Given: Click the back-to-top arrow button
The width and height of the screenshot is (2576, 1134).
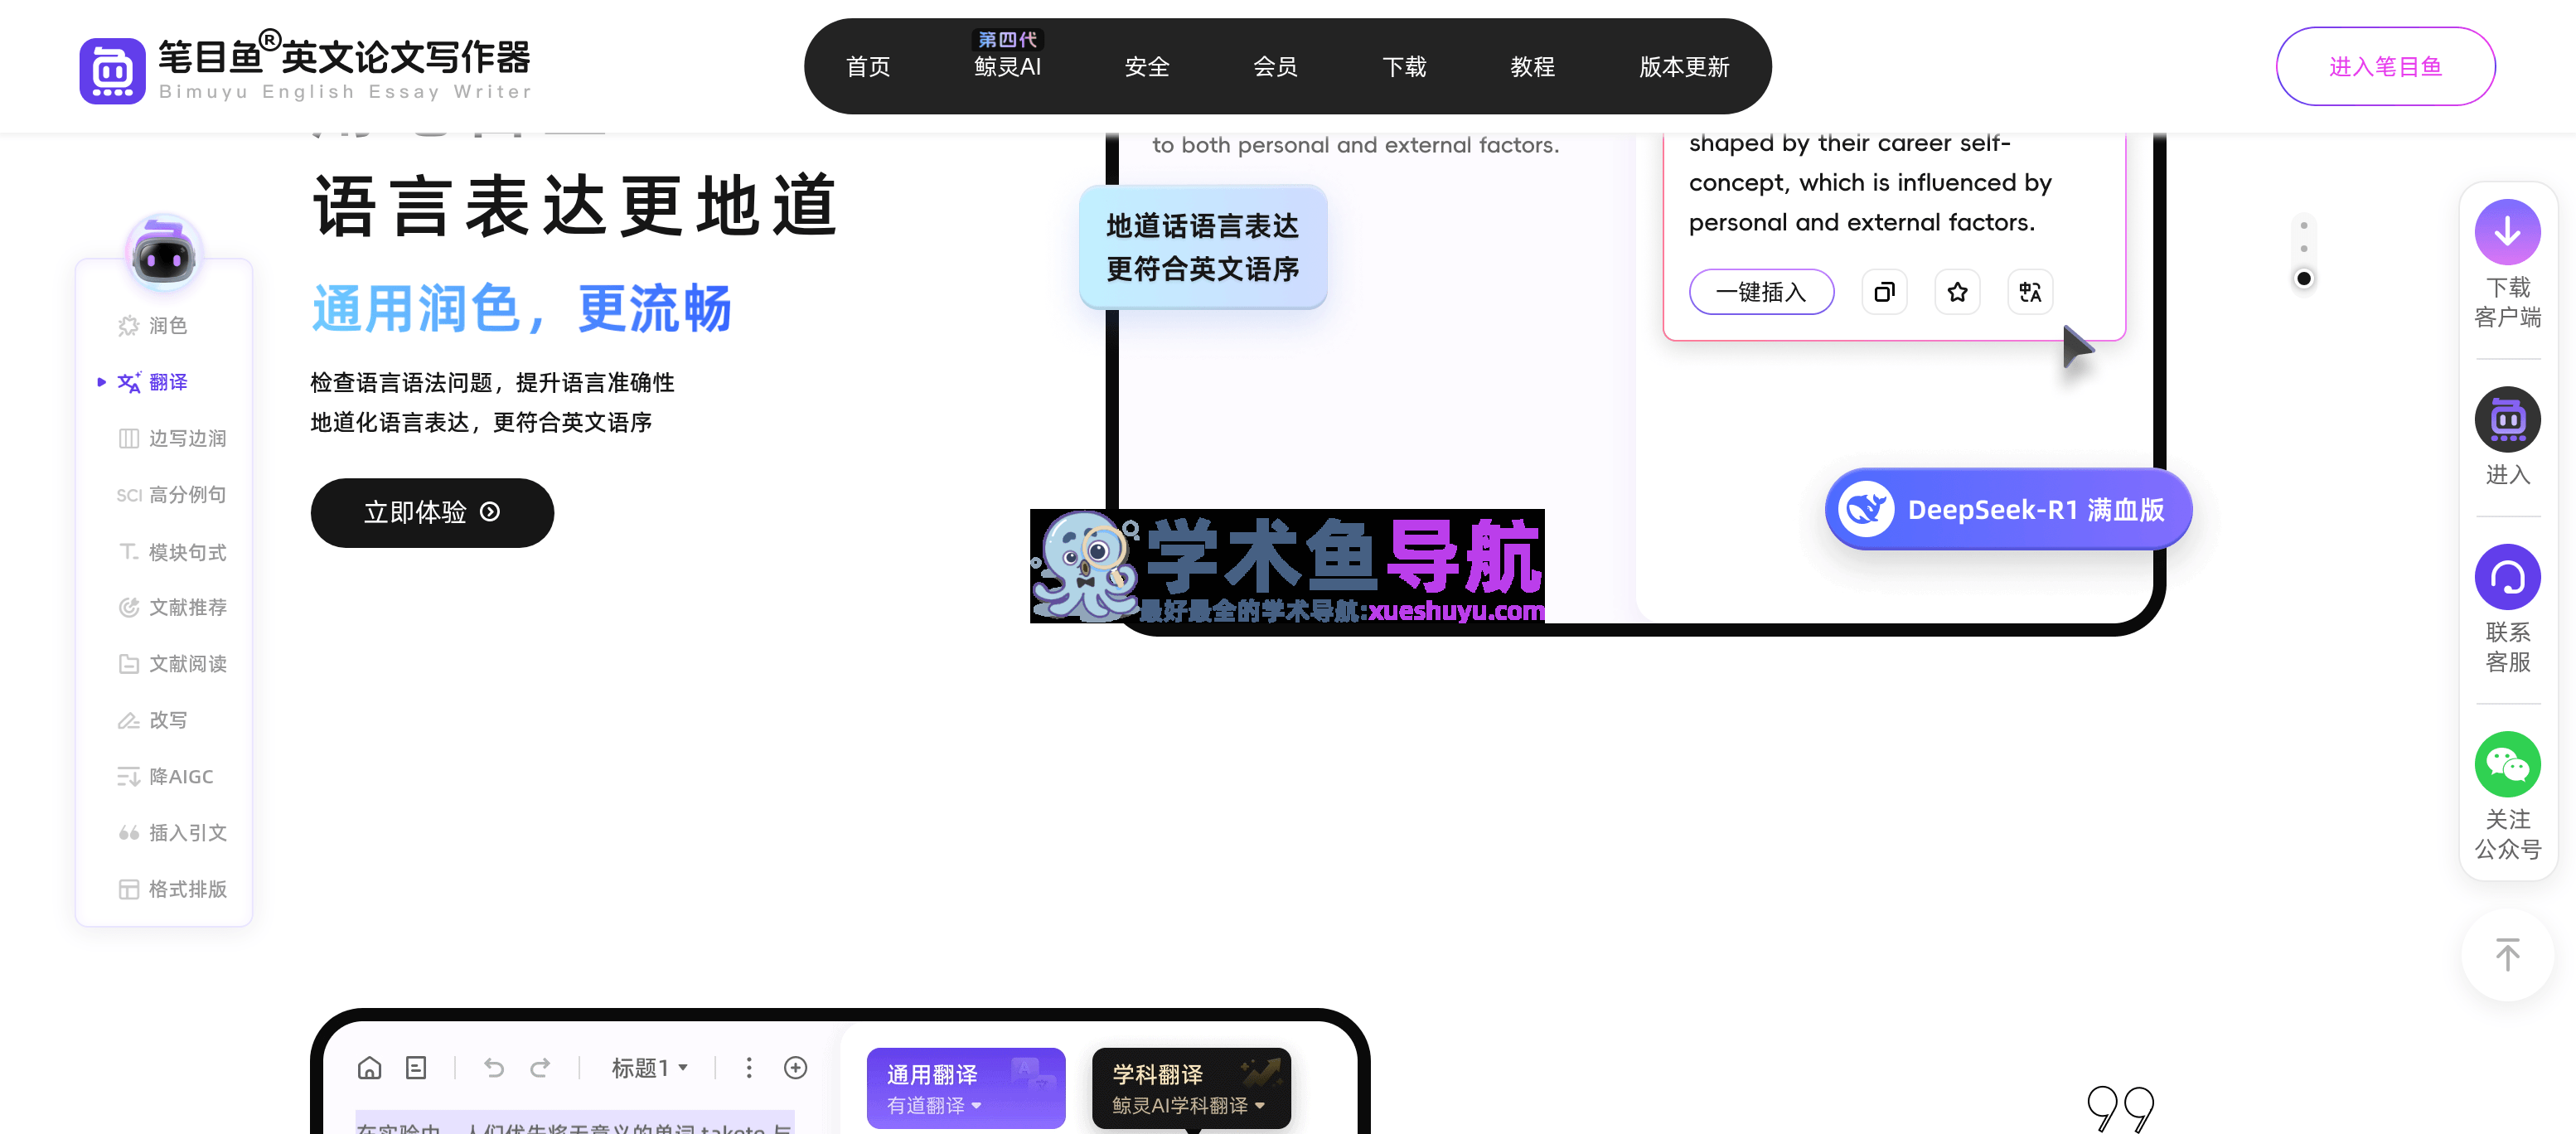Looking at the screenshot, I should coord(2507,955).
